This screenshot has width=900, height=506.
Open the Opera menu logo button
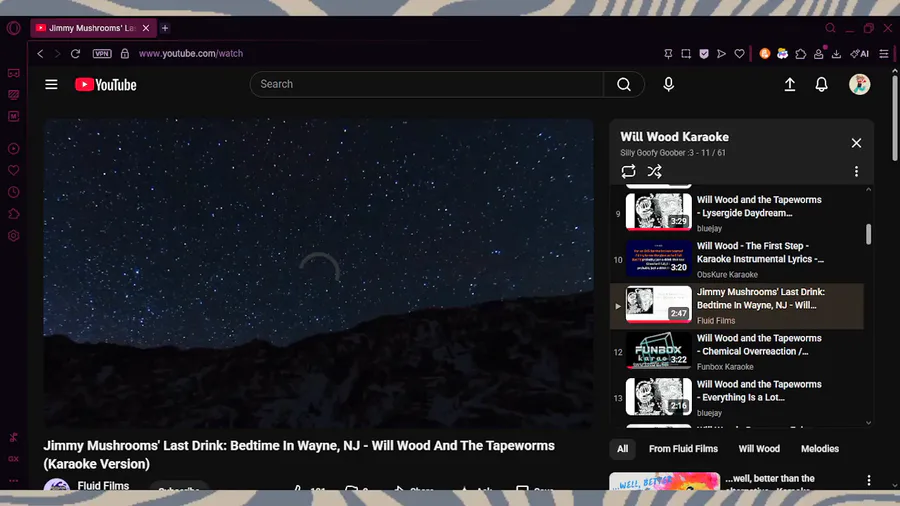14,28
